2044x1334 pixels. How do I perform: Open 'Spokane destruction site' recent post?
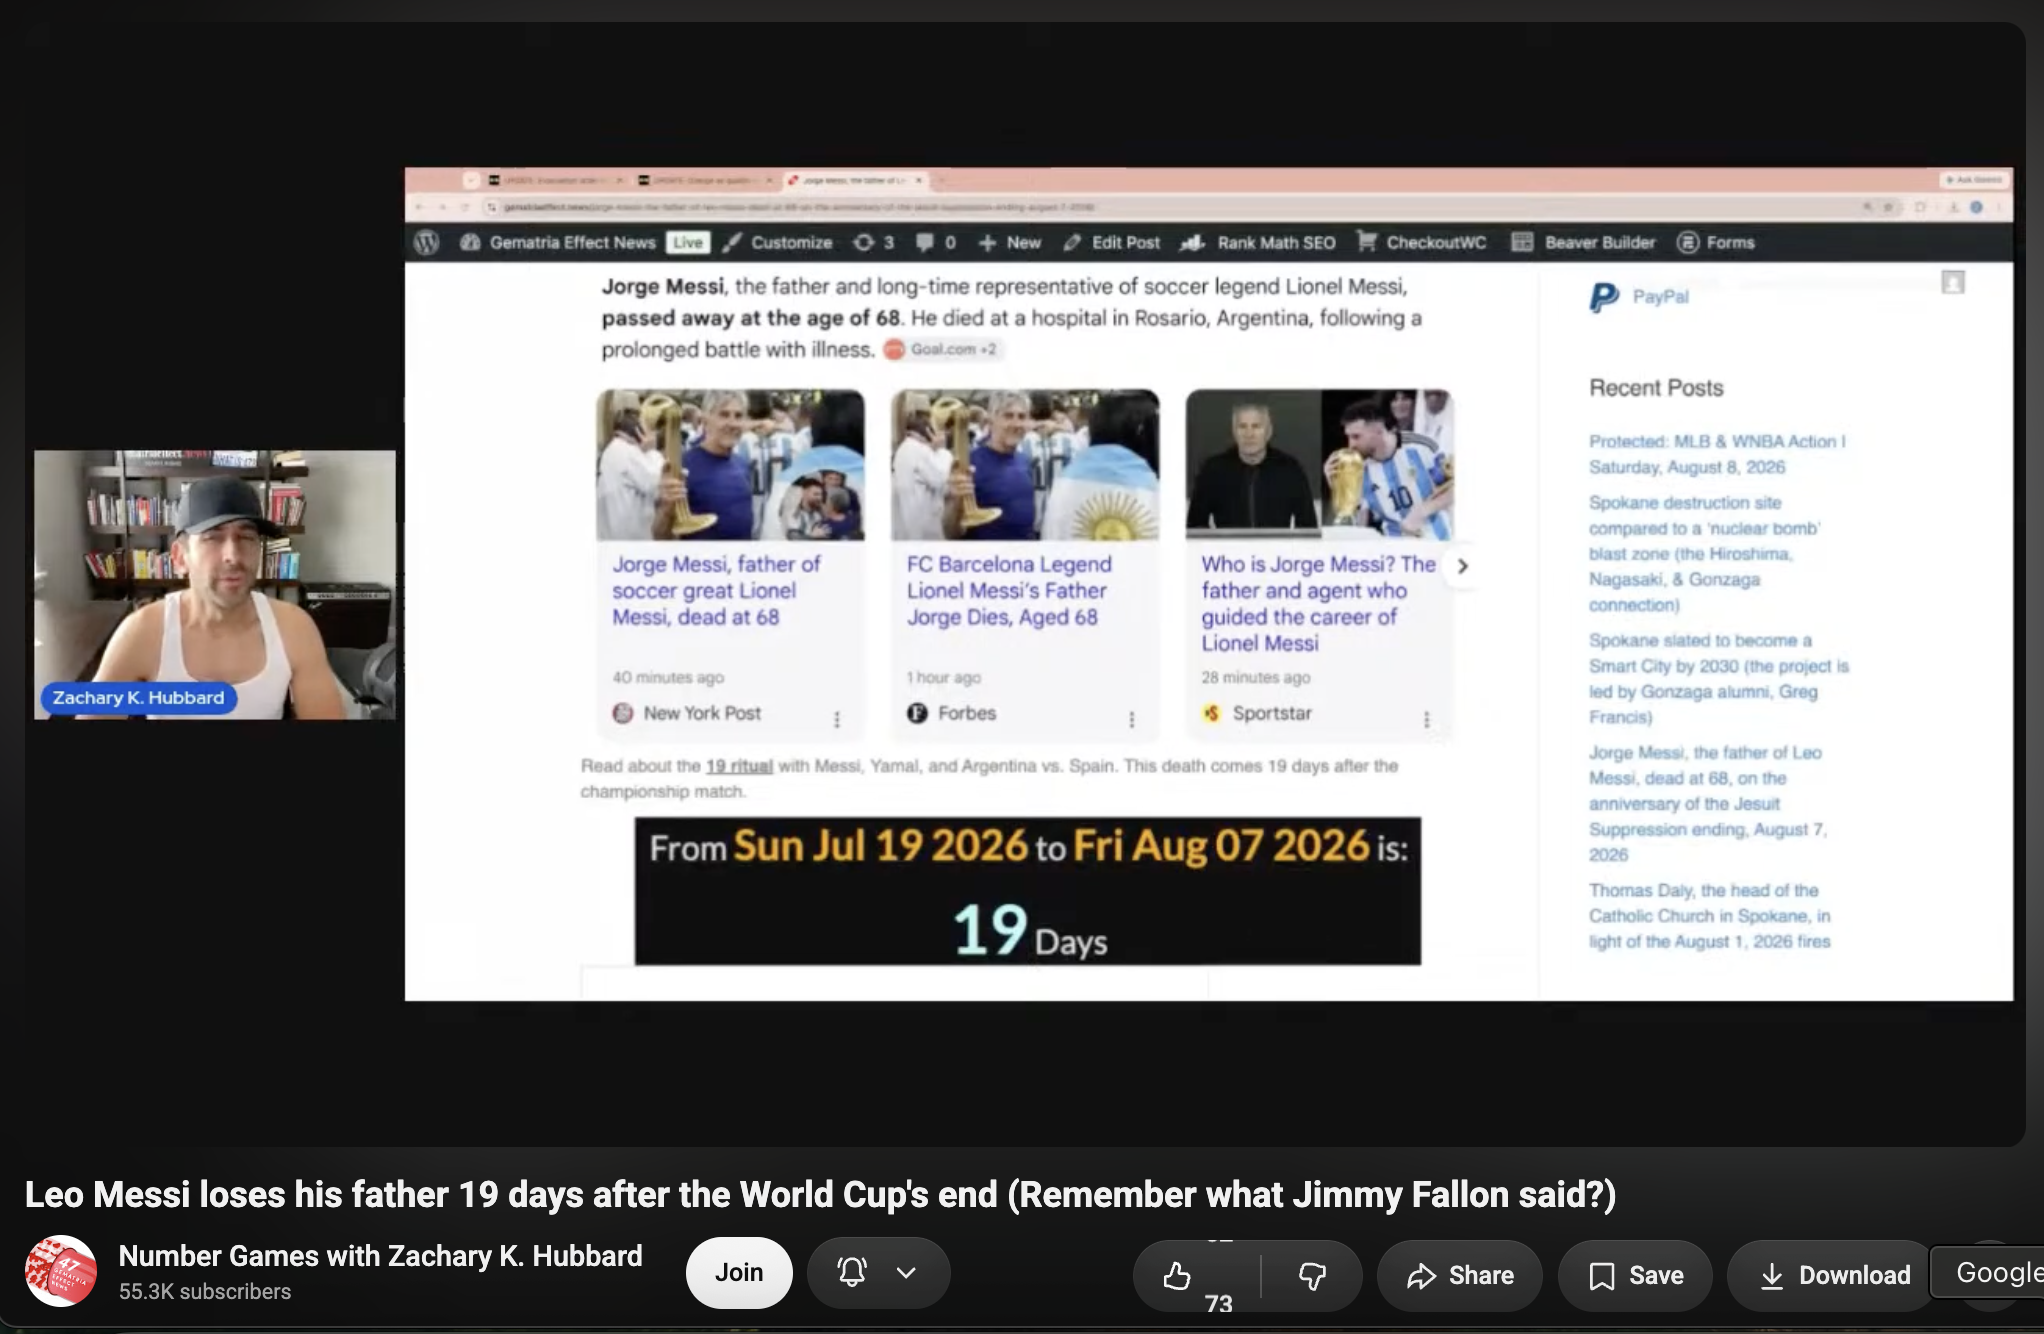click(1705, 554)
